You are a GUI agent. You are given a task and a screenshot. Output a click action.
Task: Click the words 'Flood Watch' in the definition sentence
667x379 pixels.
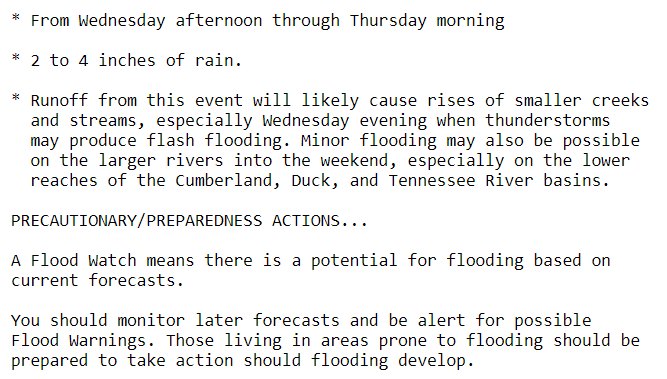point(74,260)
